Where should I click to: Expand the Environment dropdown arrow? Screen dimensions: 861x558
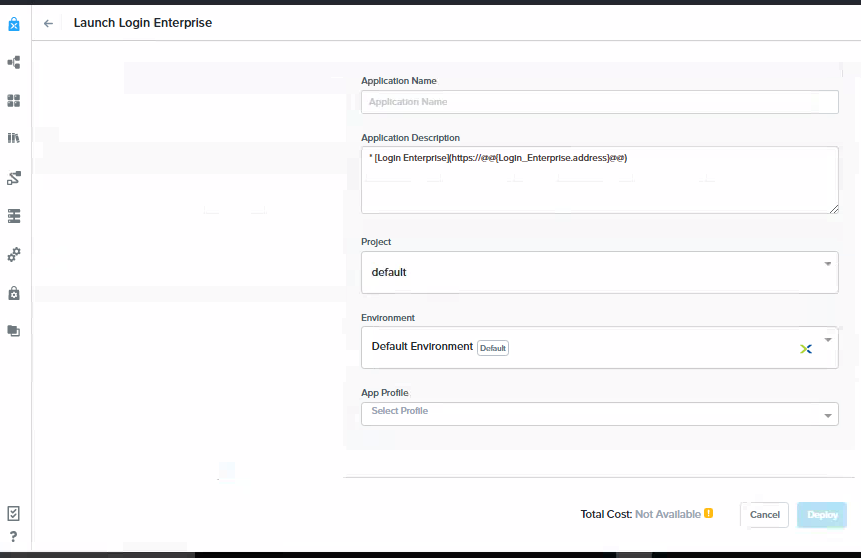point(828,340)
